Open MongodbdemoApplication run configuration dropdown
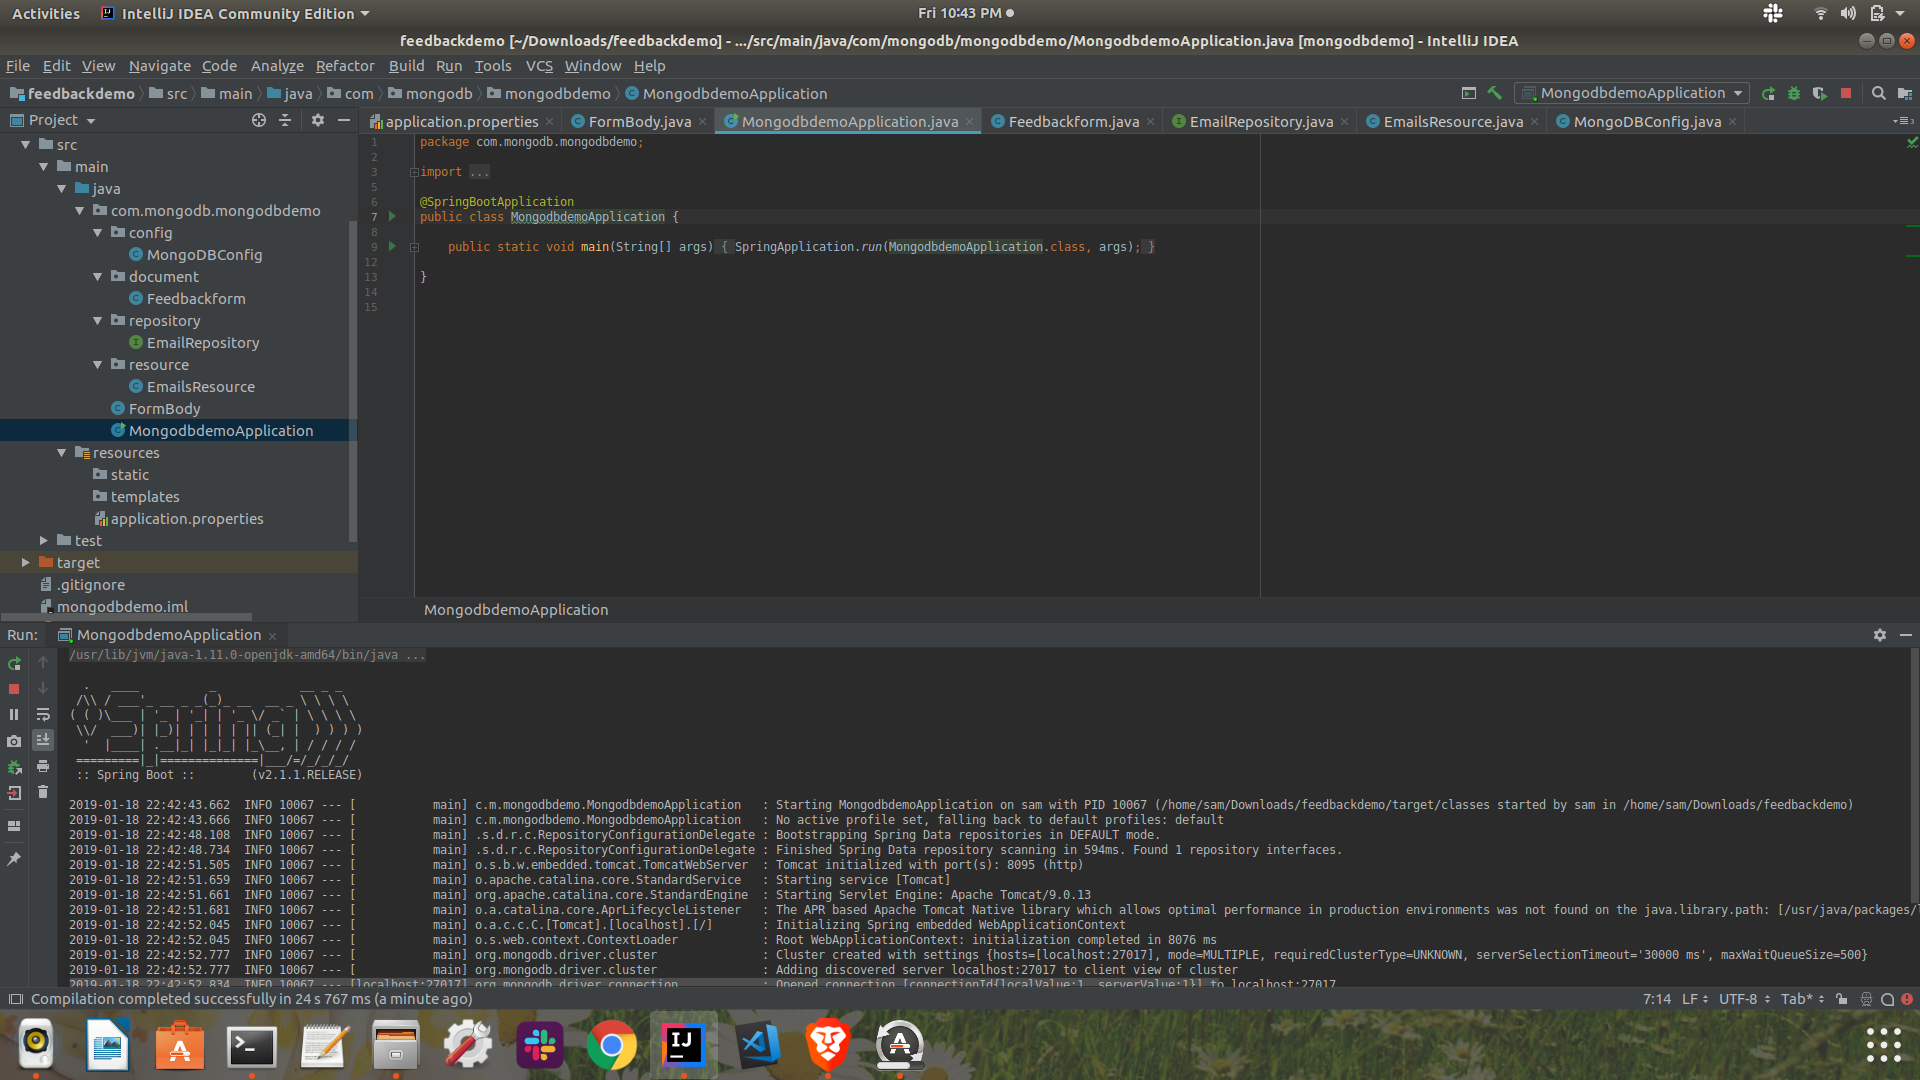Screen dimensions: 1920x1080 [1633, 93]
